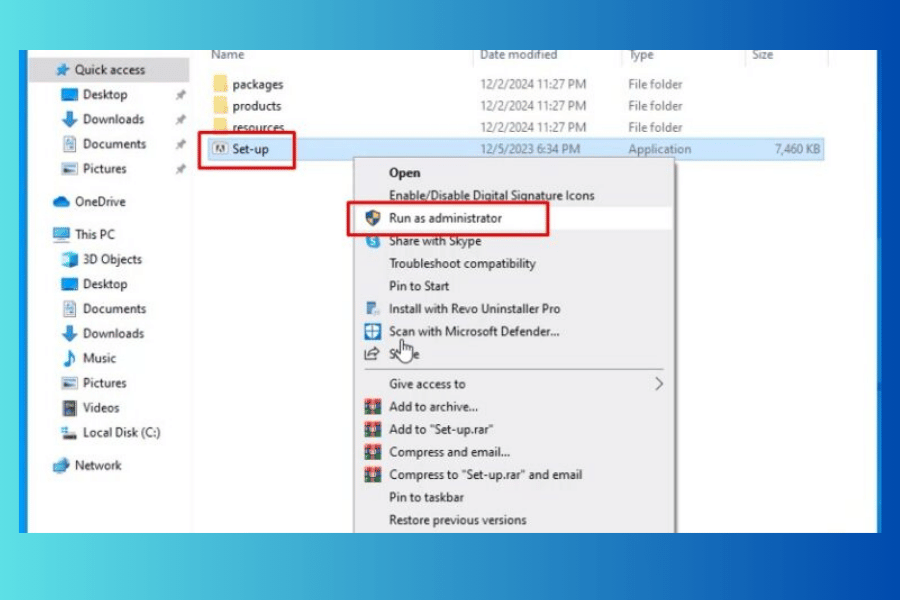
Task: Sort files by the Name column header
Action: 228,55
